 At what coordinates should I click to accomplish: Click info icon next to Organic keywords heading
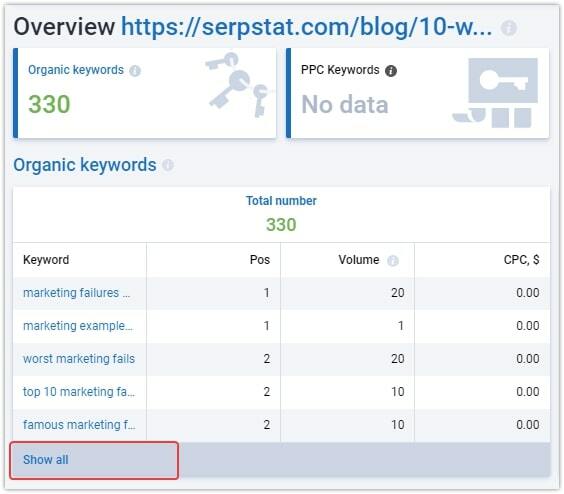point(168,165)
